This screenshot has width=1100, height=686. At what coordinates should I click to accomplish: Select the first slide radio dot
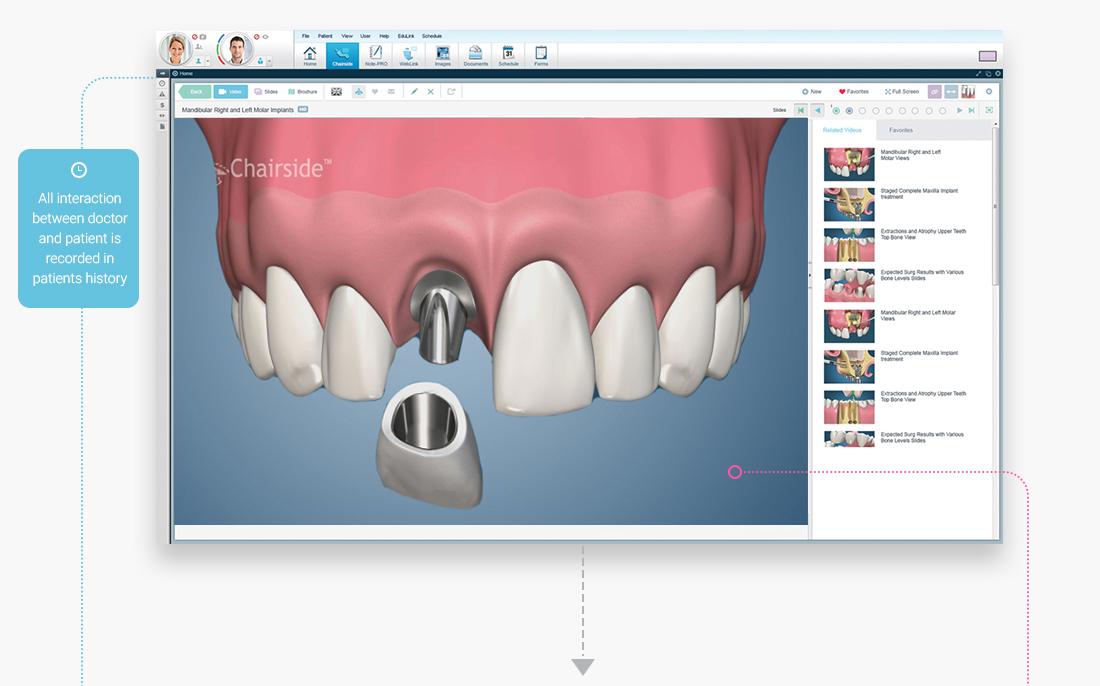(836, 109)
